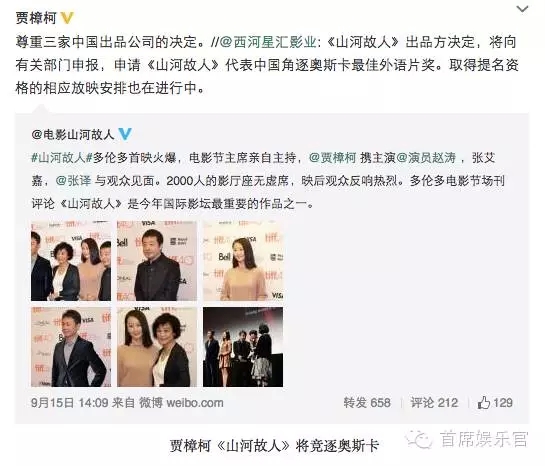Open thumbnail of man in black suit
This screenshot has height=466, width=545.
coord(157,261)
